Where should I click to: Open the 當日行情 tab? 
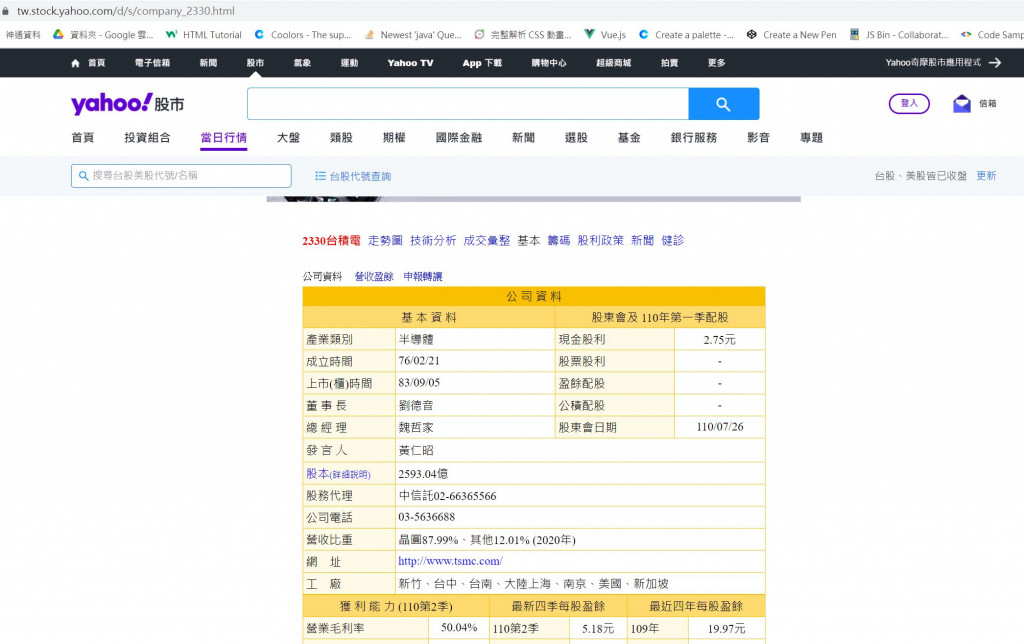(223, 137)
